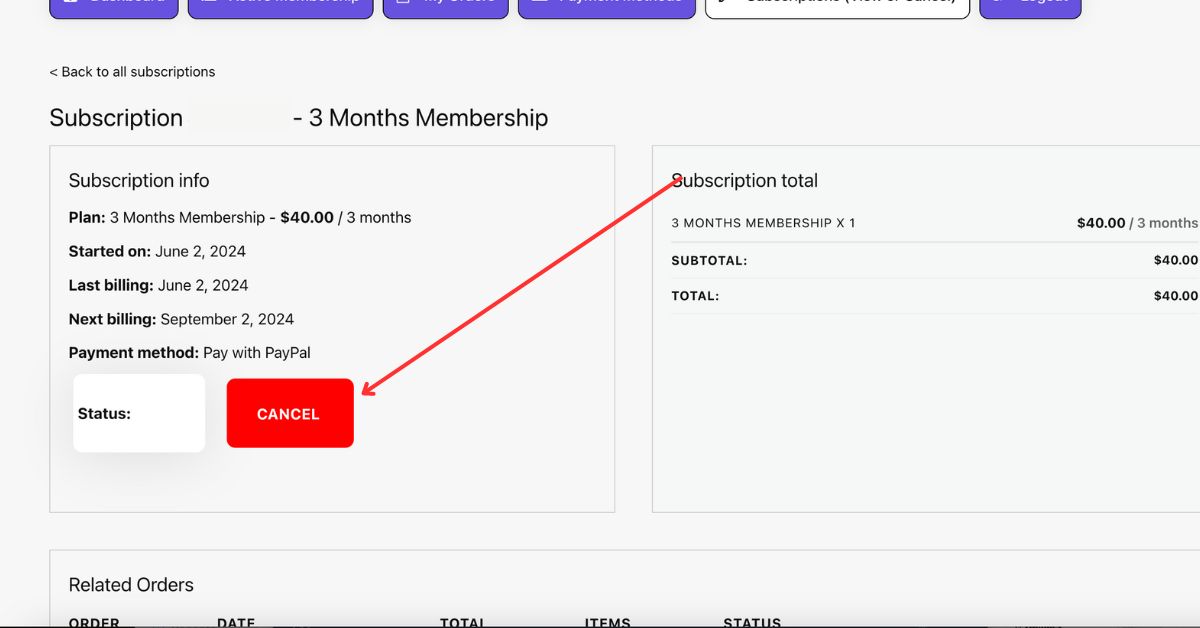Viewport: 1200px width, 628px height.
Task: Click the Related Orders heading
Action: point(131,585)
